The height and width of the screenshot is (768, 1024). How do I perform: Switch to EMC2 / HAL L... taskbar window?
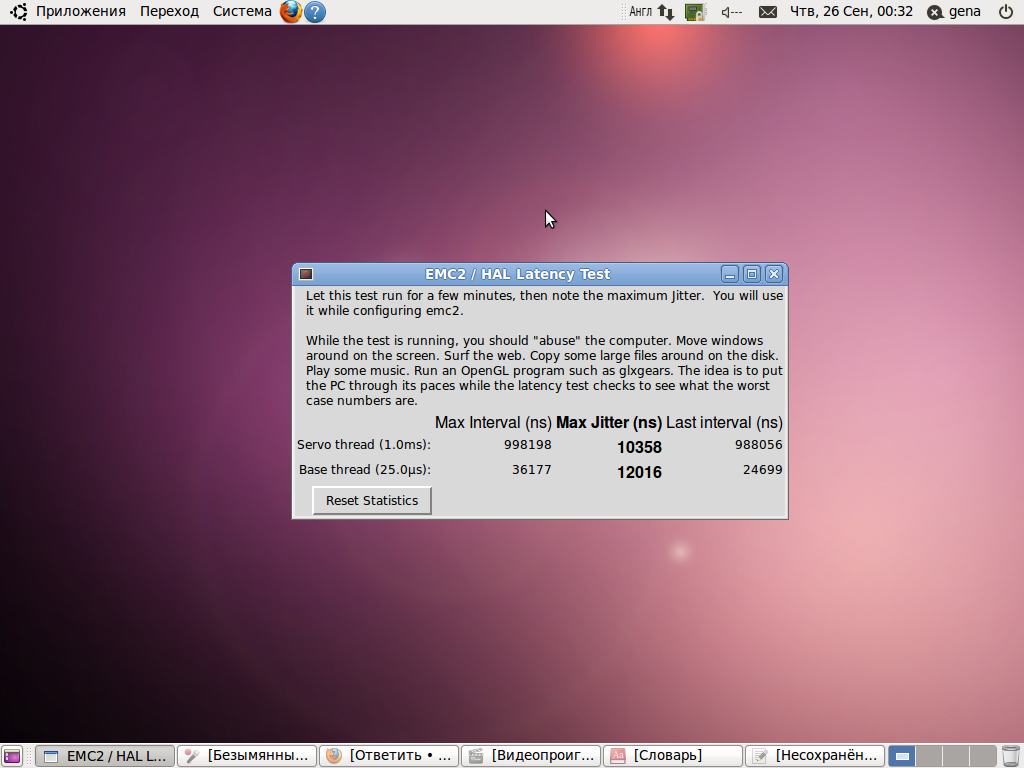(105, 756)
